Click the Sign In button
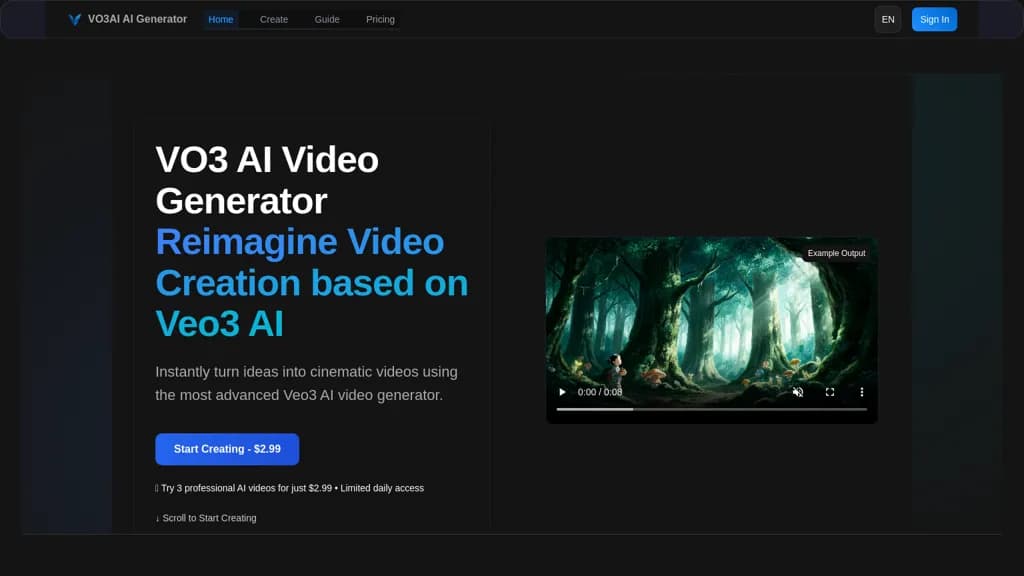 (x=934, y=20)
